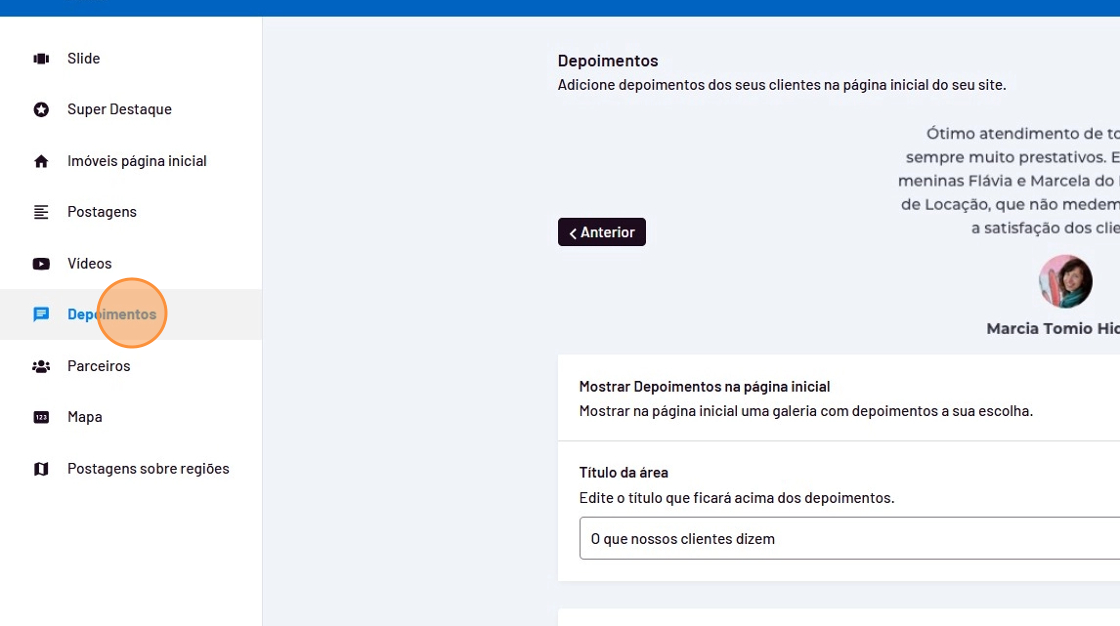Click the testimonial text in the preview
Screen dimensions: 1120x626
coord(1010,181)
